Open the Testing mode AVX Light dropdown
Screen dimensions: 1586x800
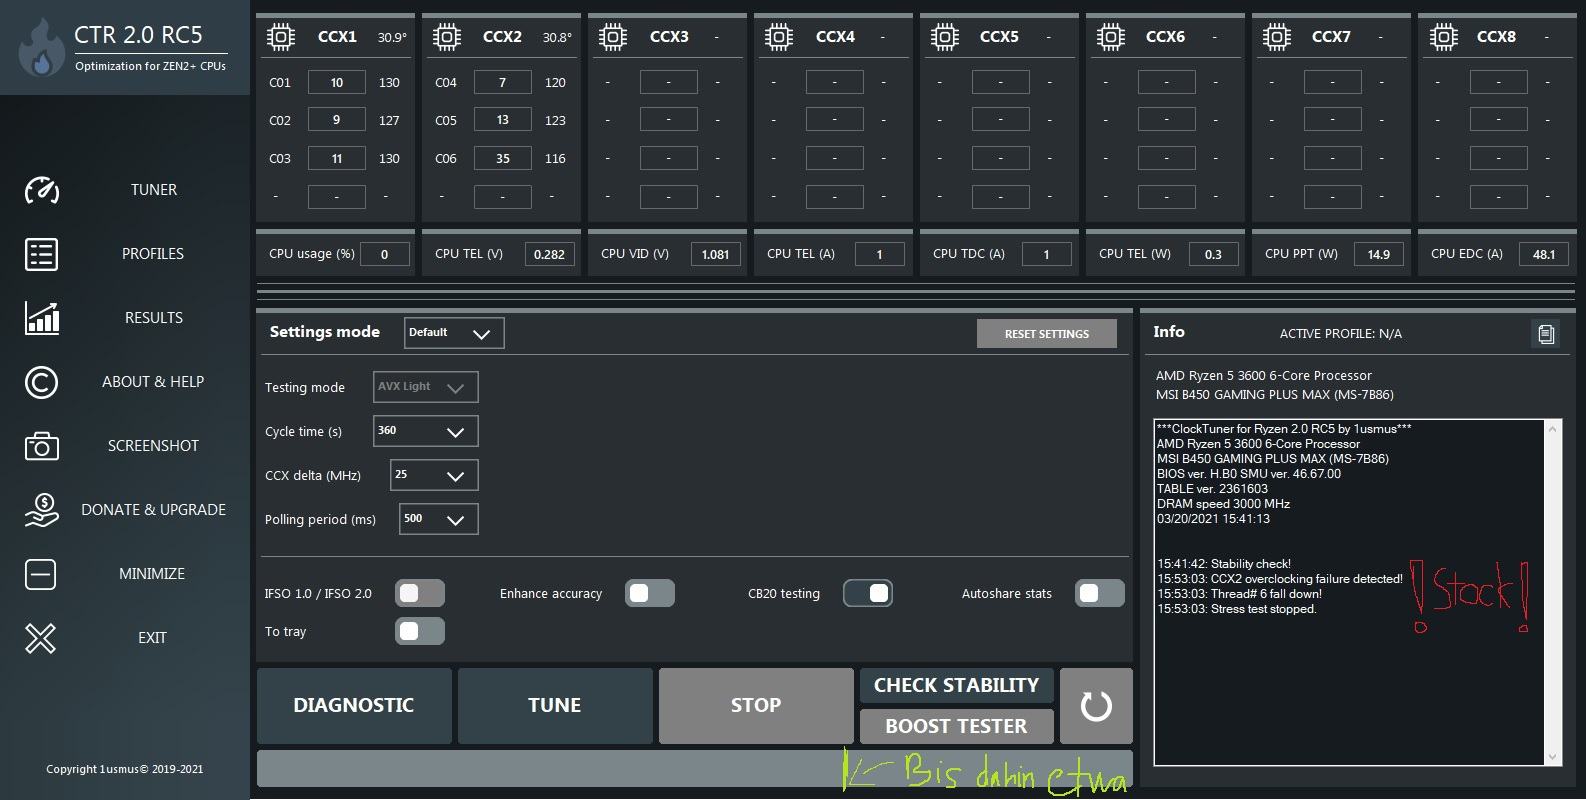[425, 387]
